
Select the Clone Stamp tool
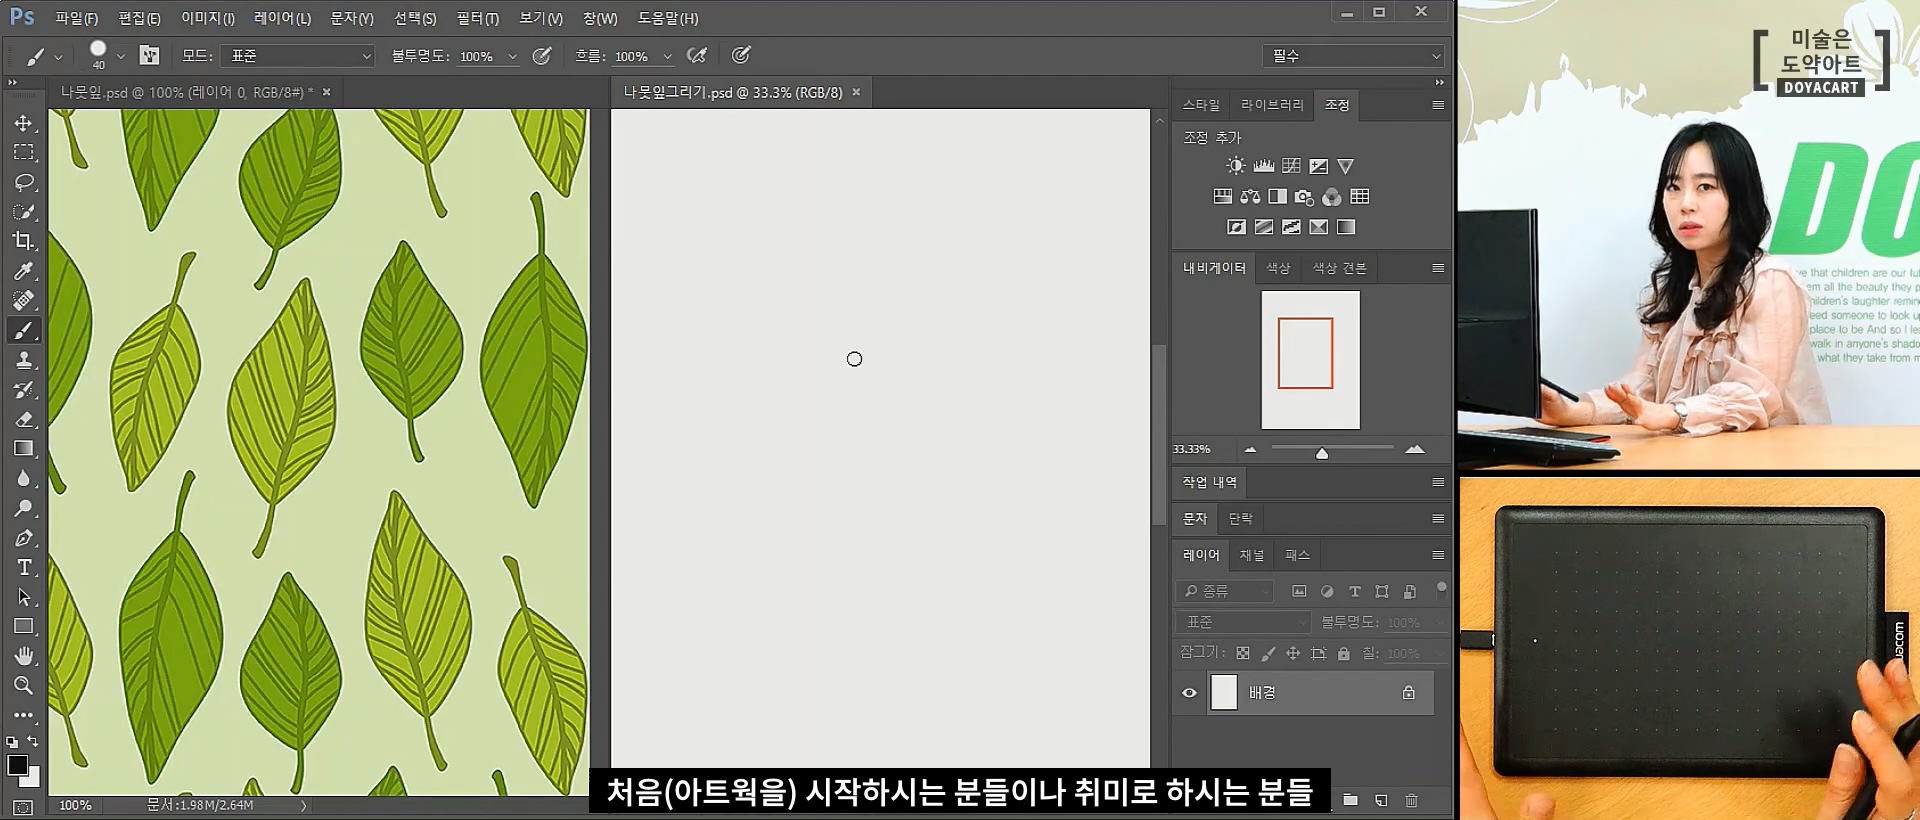coord(24,360)
